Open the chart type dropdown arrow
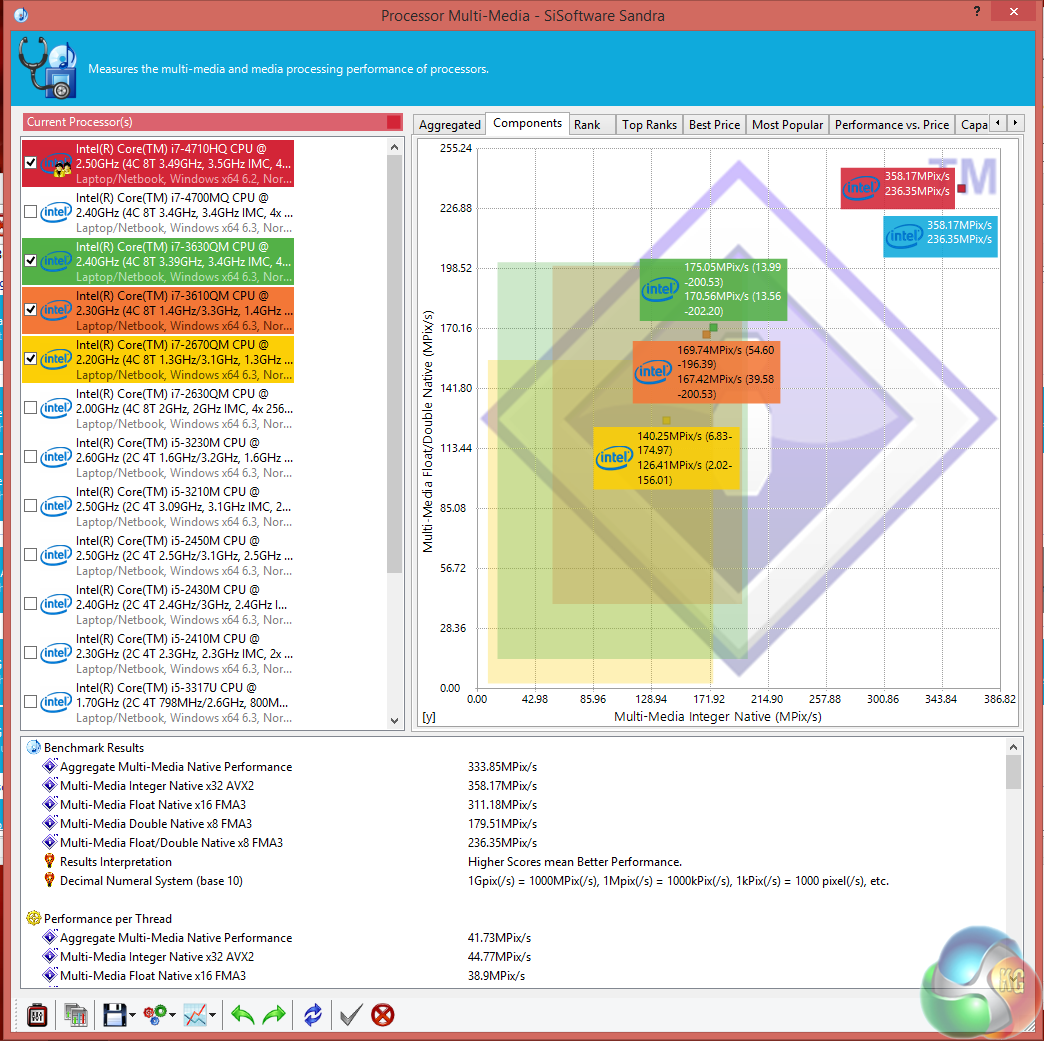This screenshot has width=1044, height=1041. pyautogui.click(x=212, y=1016)
